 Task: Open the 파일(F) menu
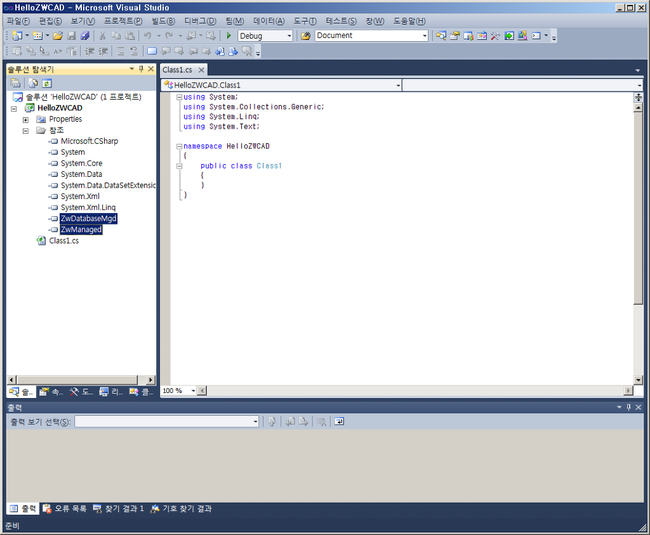[18, 21]
